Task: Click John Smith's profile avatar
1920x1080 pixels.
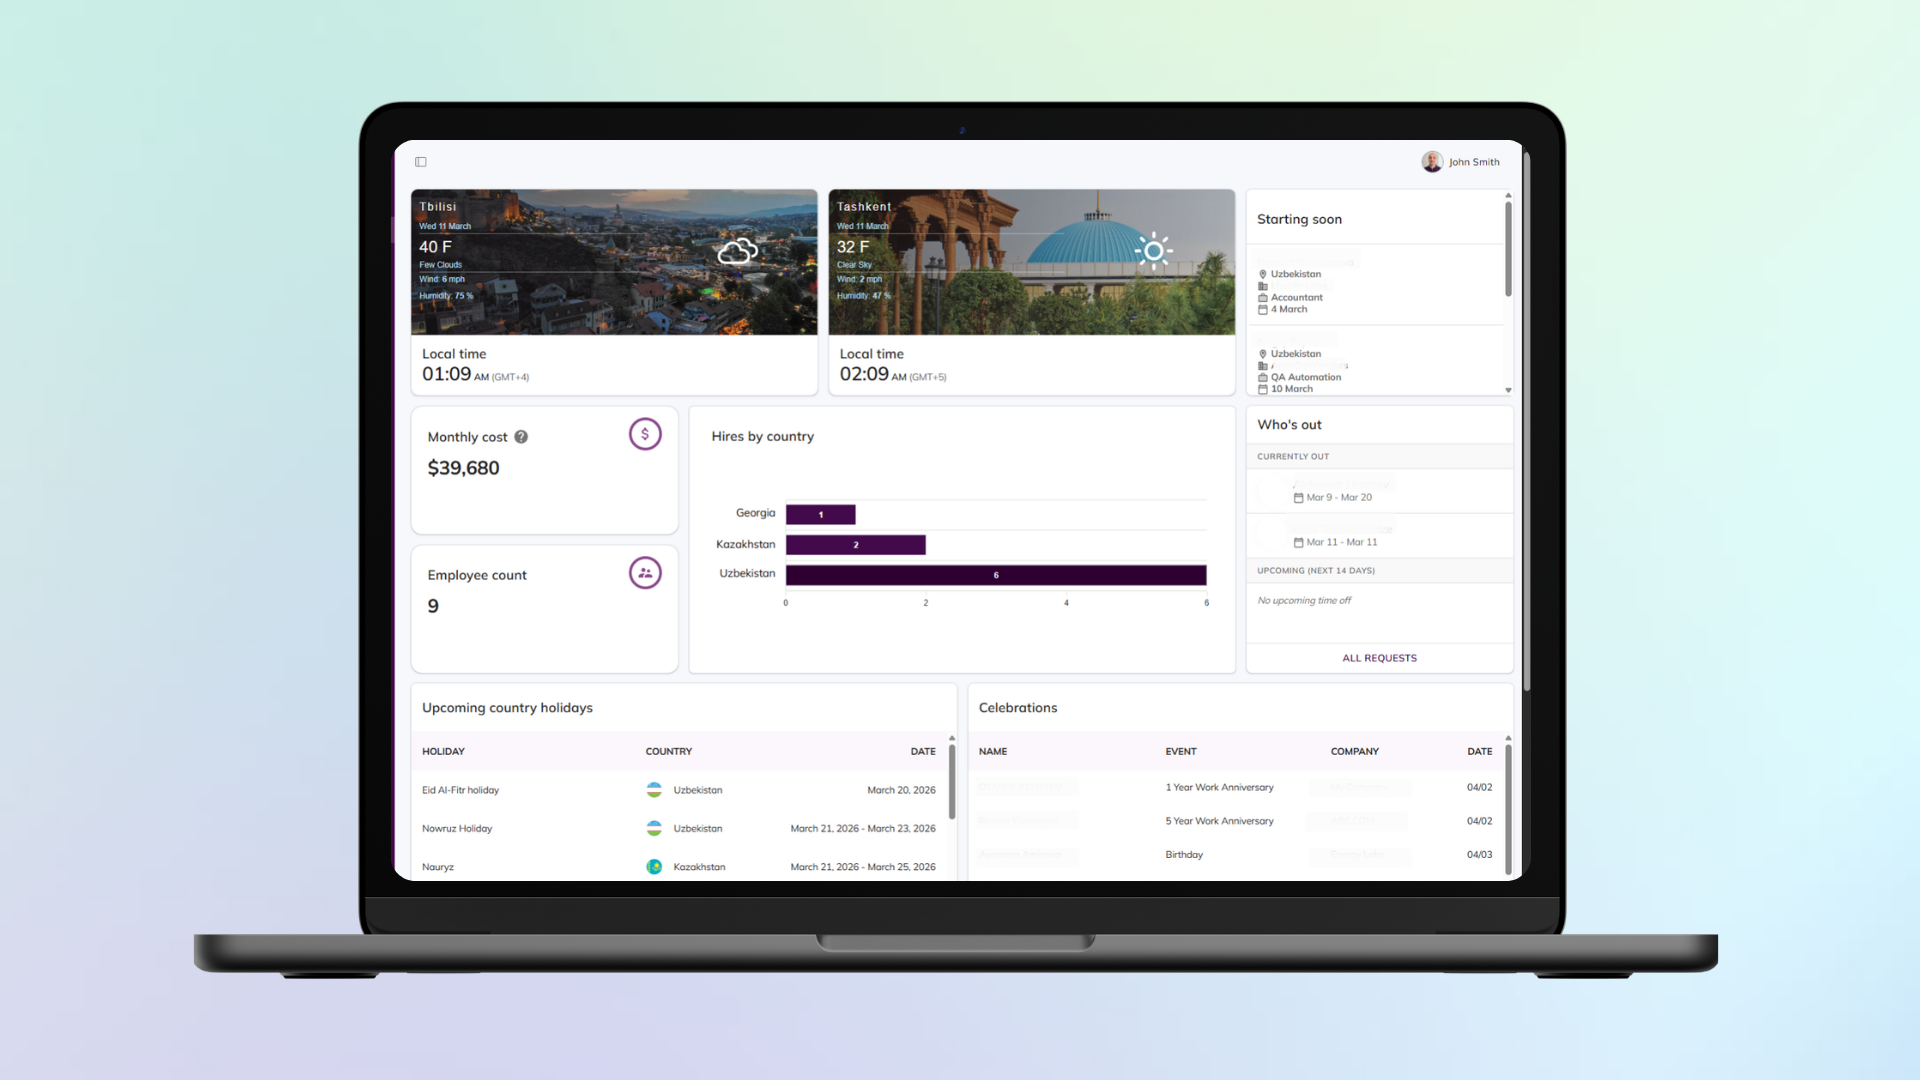Action: pyautogui.click(x=1432, y=162)
